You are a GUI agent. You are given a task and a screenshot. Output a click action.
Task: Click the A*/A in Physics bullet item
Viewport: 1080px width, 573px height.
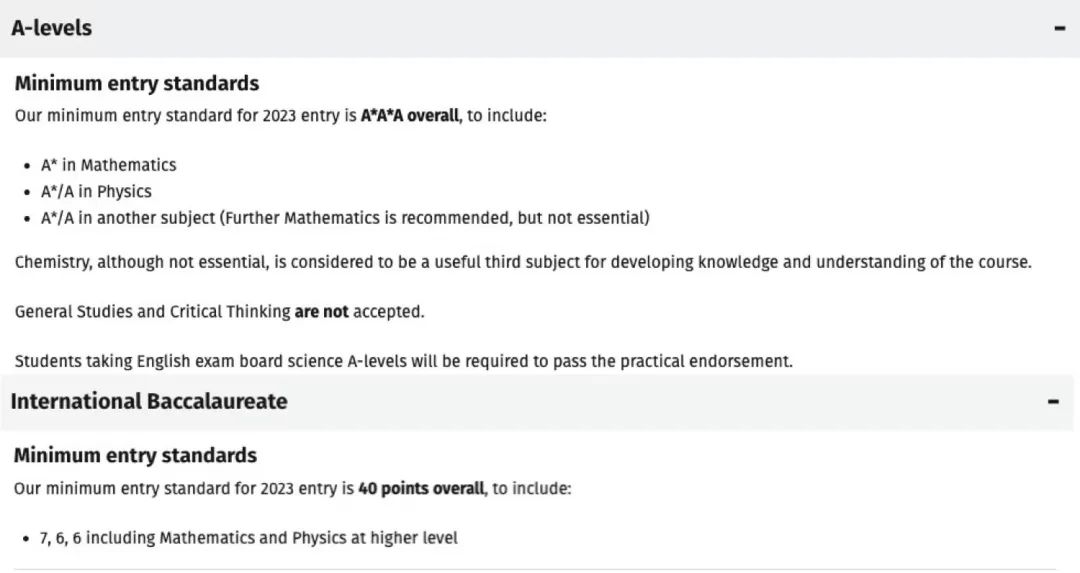click(96, 191)
